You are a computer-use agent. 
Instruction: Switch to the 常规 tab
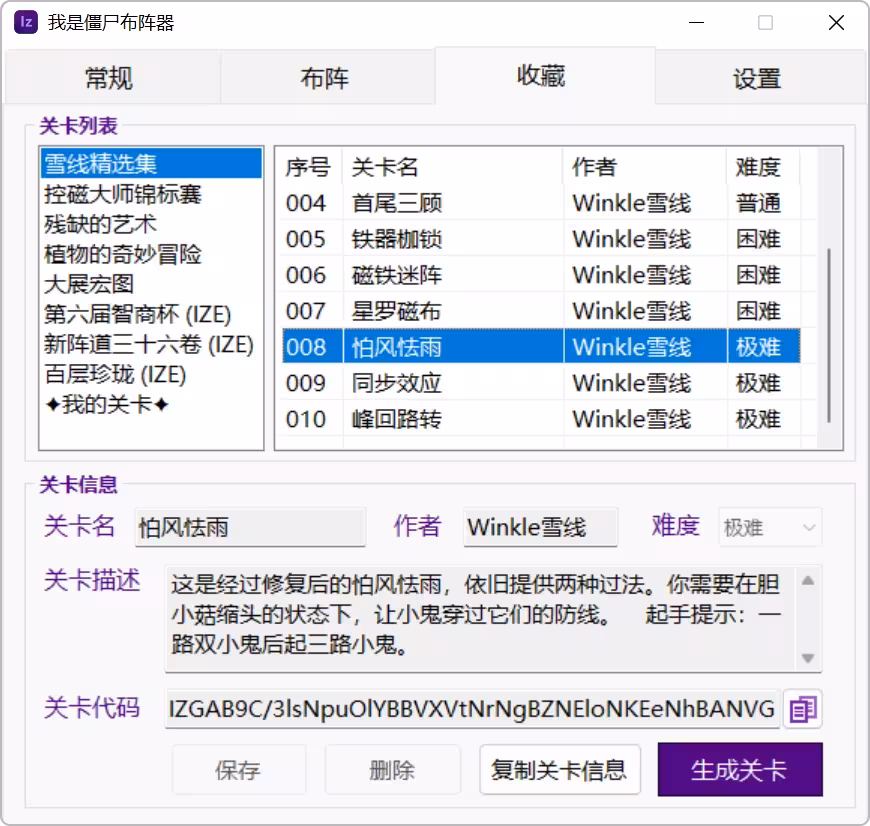coord(109,78)
